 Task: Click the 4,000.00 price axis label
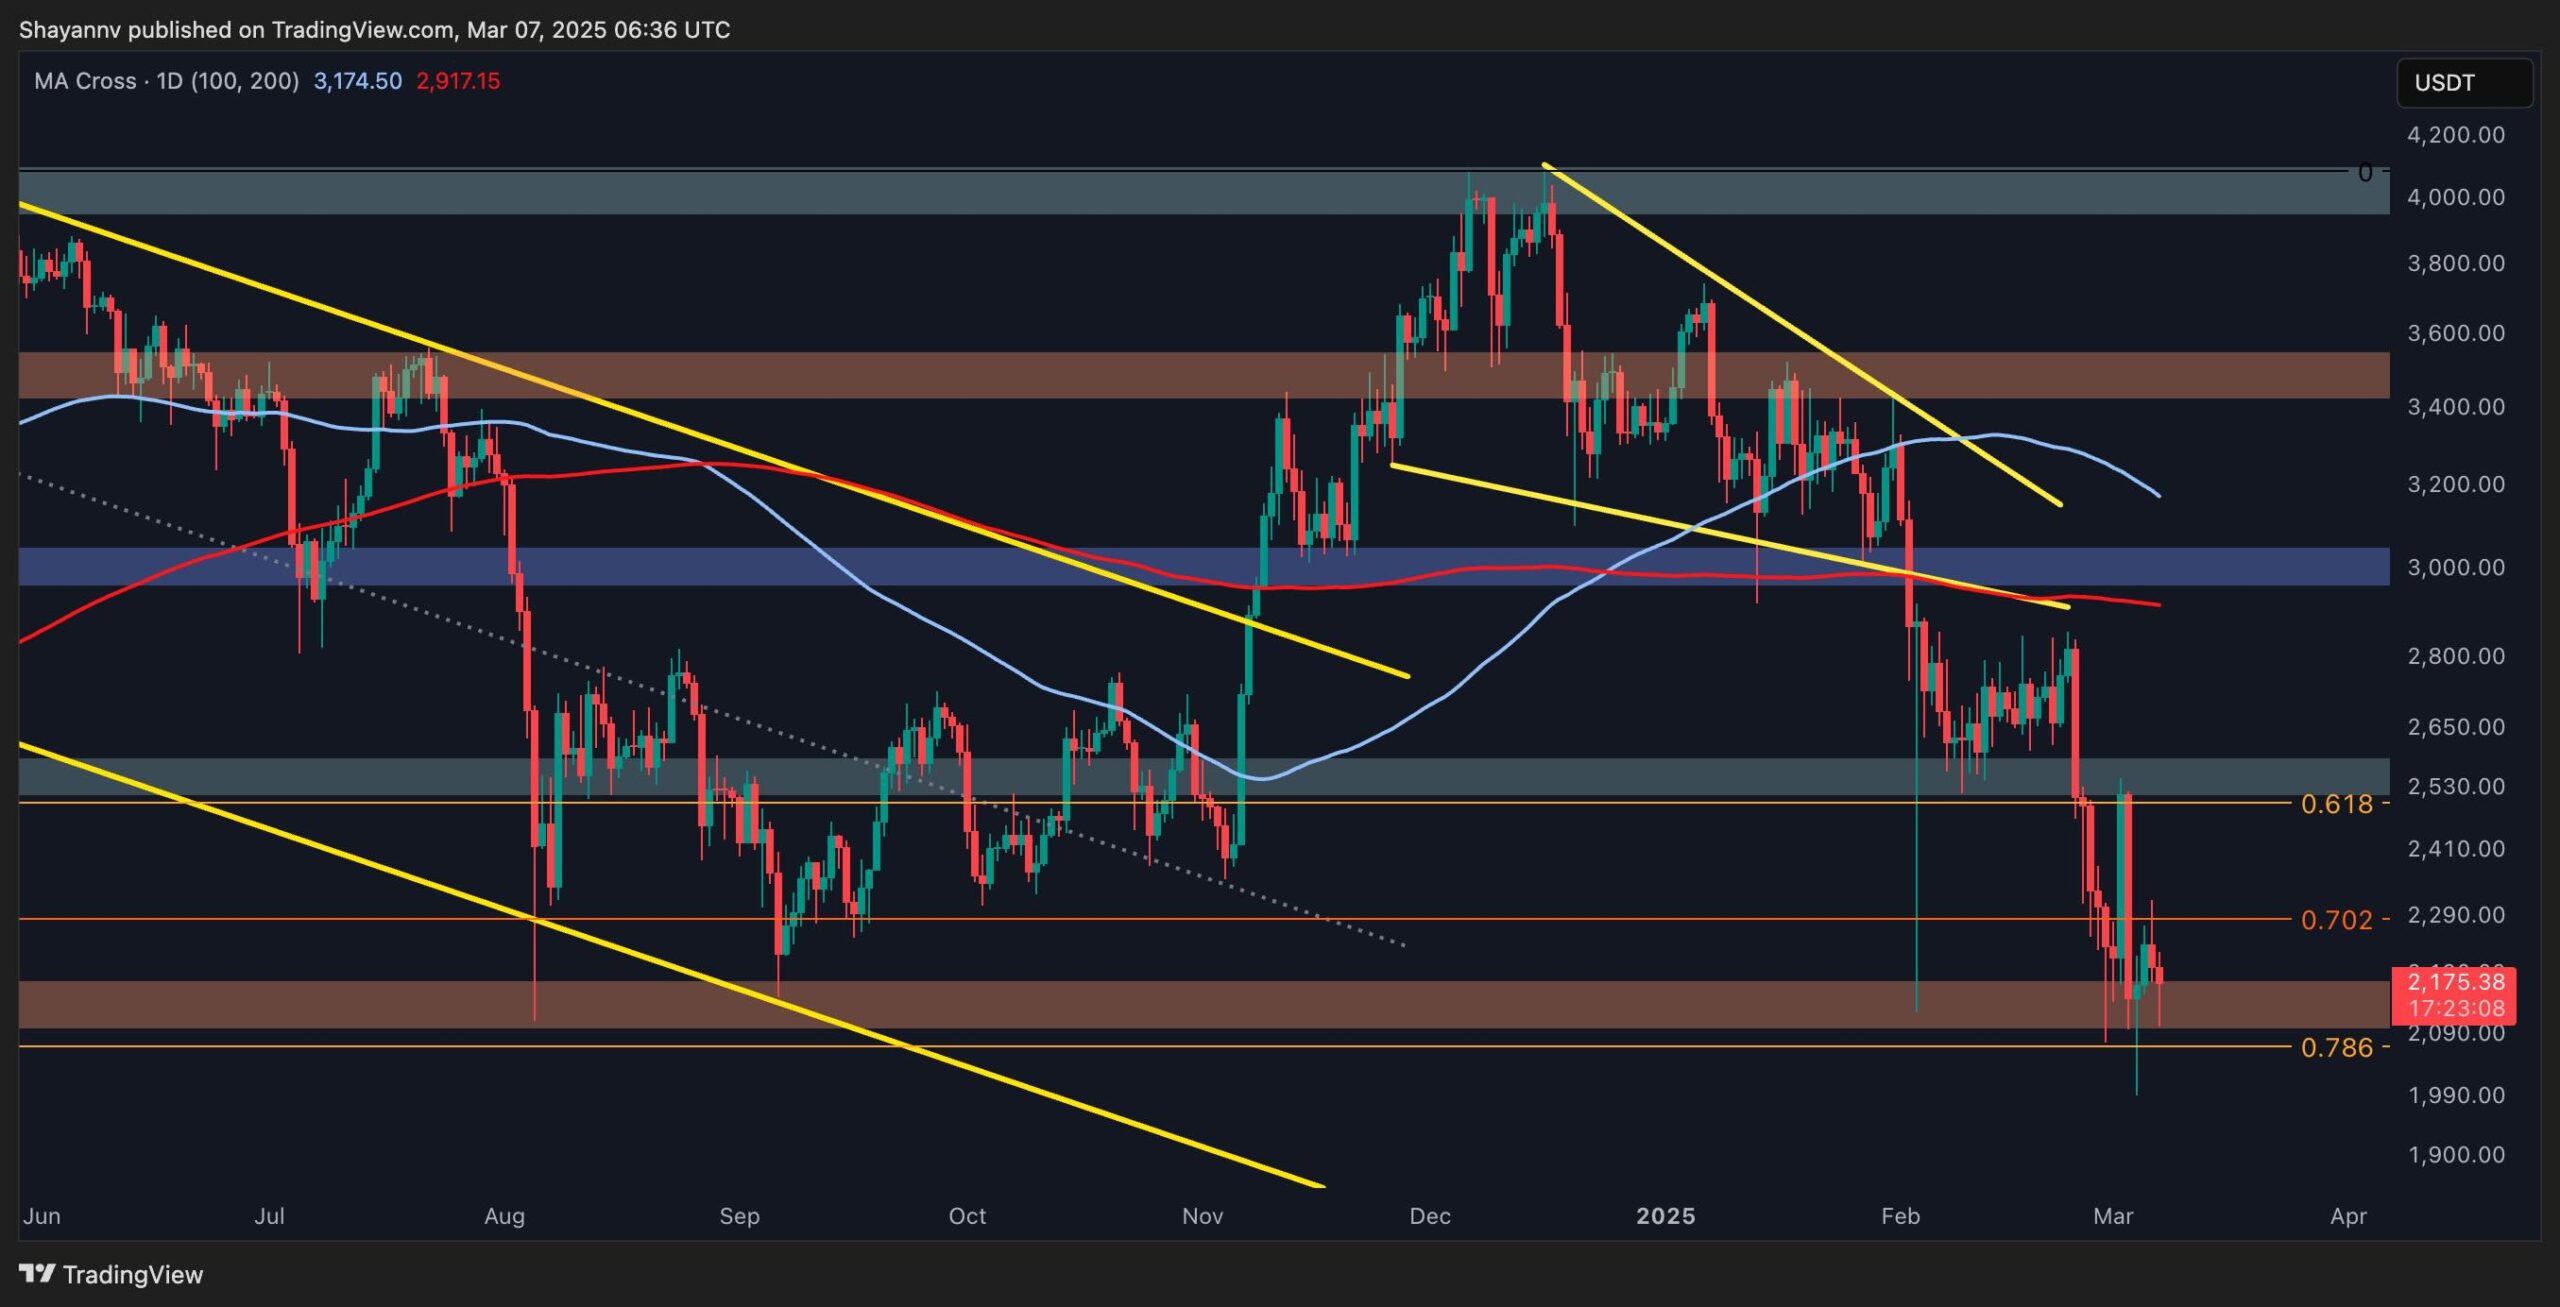coord(2455,197)
